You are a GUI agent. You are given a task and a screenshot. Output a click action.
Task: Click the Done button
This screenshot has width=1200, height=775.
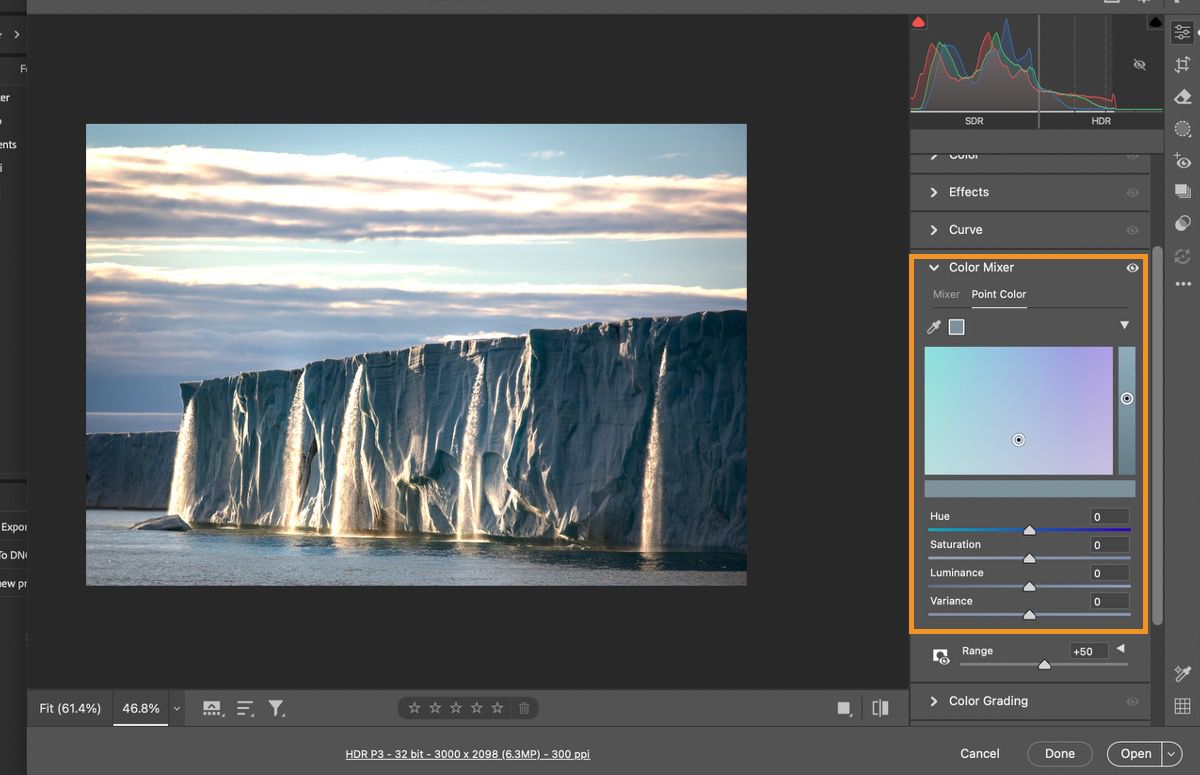click(x=1059, y=754)
